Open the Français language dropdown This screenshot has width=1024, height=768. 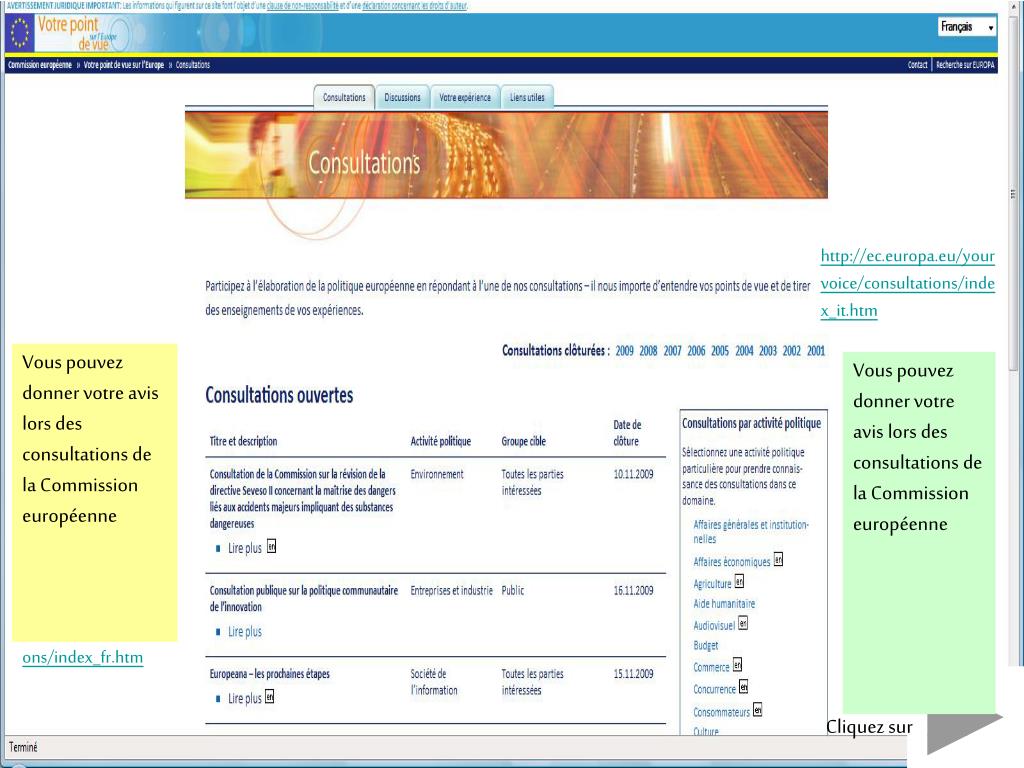(967, 27)
